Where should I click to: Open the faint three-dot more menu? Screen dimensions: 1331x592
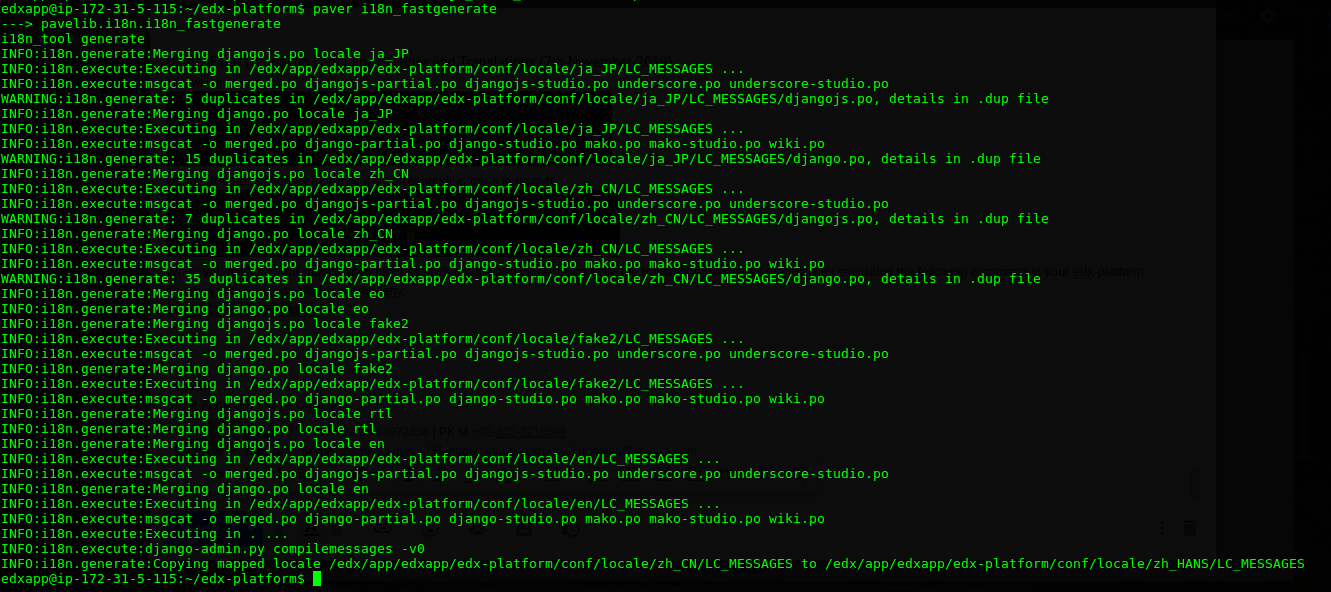pyautogui.click(x=1161, y=527)
